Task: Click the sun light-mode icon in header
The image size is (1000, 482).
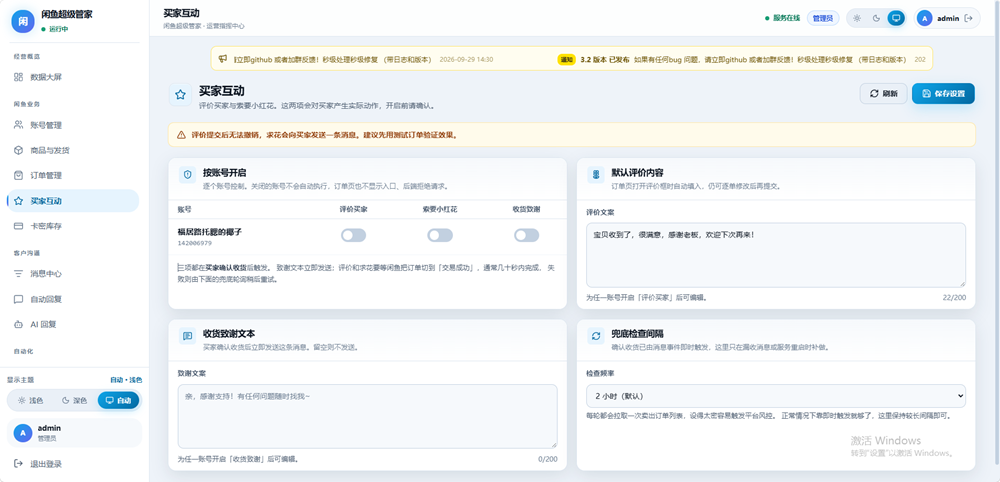Action: pos(857,18)
